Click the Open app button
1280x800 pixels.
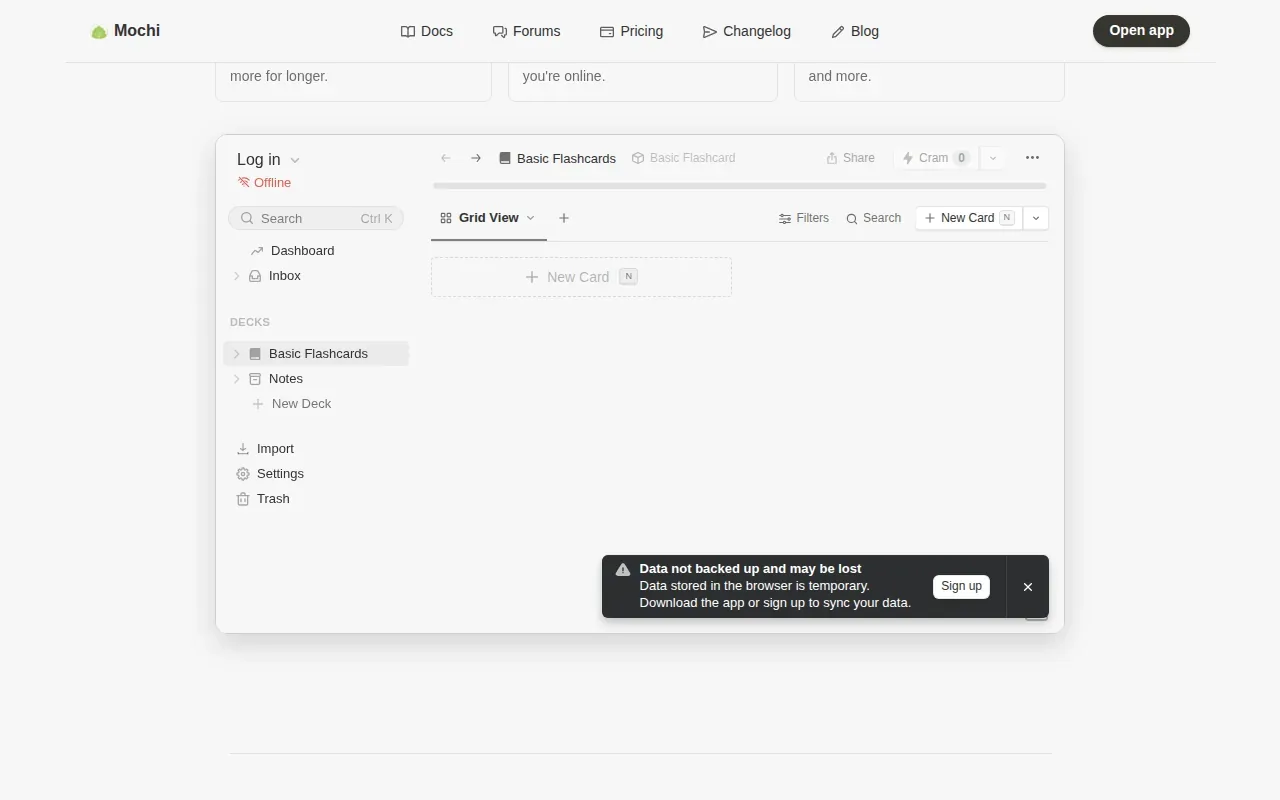pyautogui.click(x=1141, y=31)
